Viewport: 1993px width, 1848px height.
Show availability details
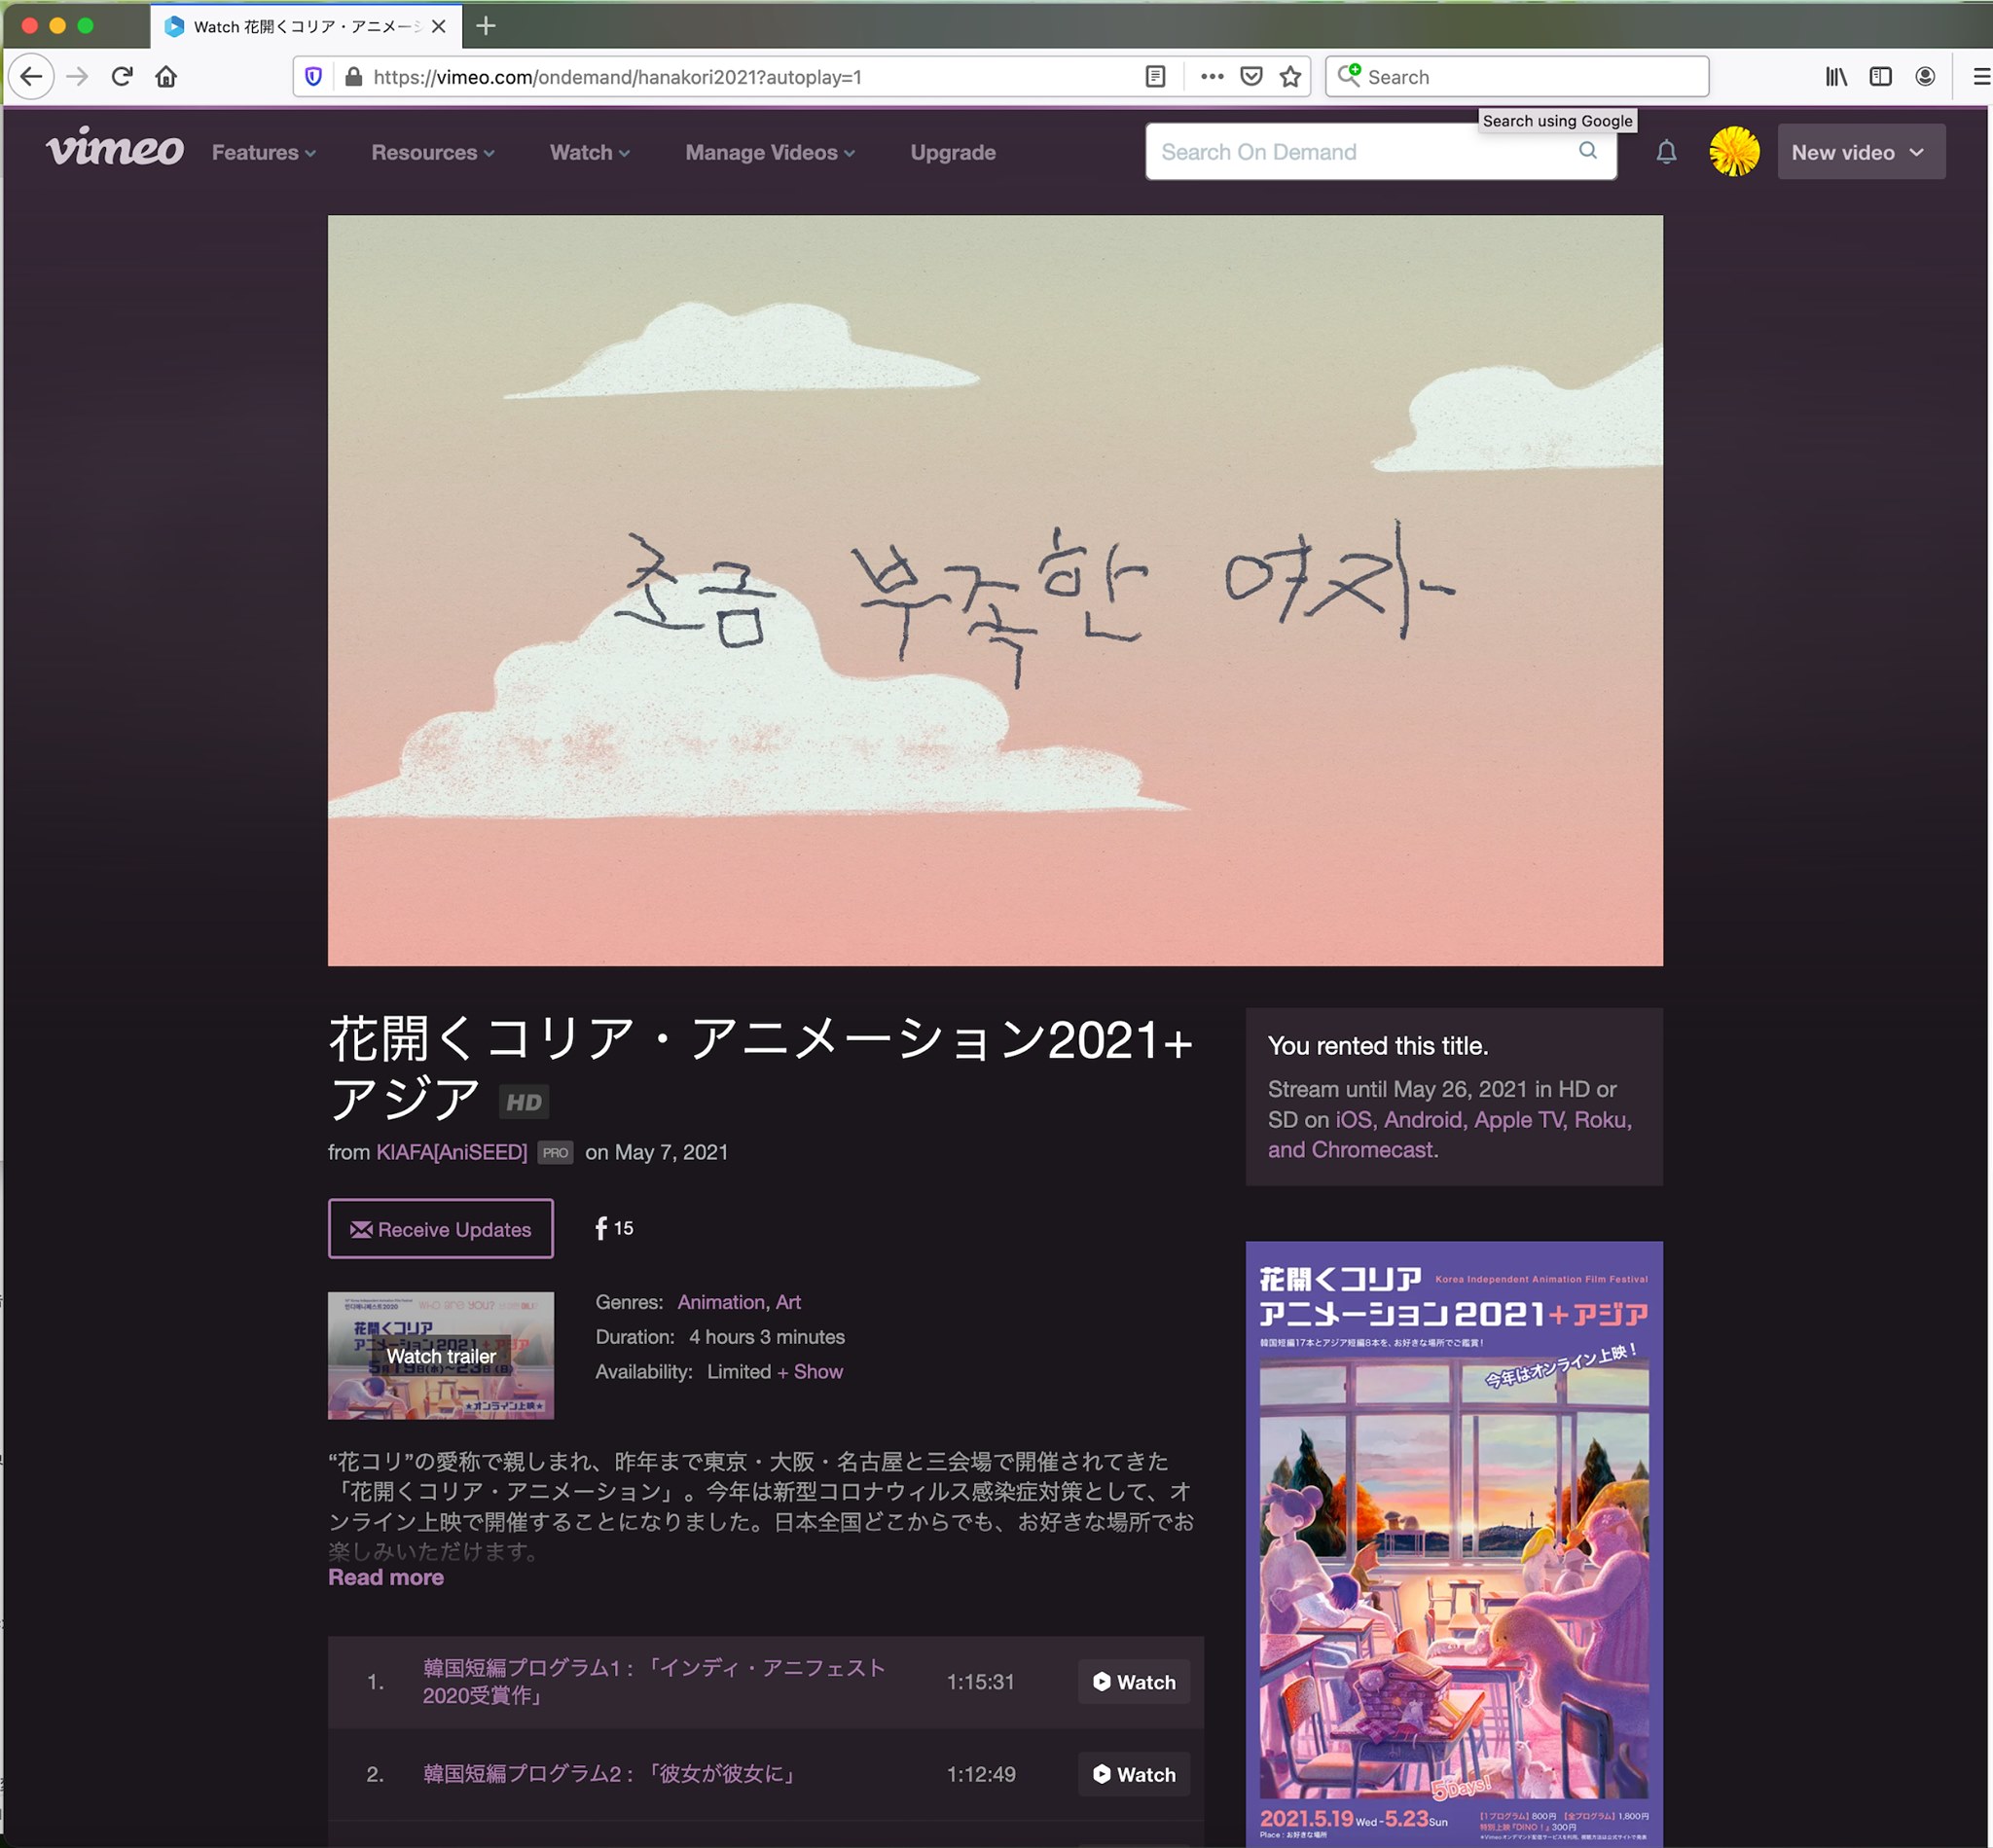[810, 1372]
